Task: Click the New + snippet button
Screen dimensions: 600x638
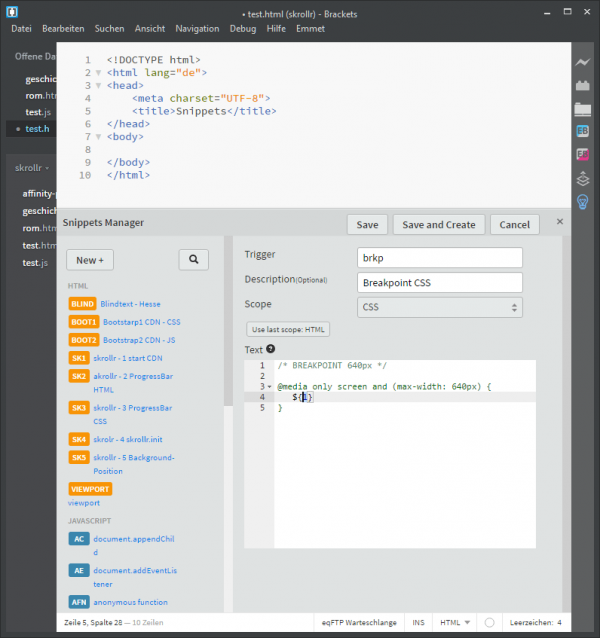Action: (90, 260)
